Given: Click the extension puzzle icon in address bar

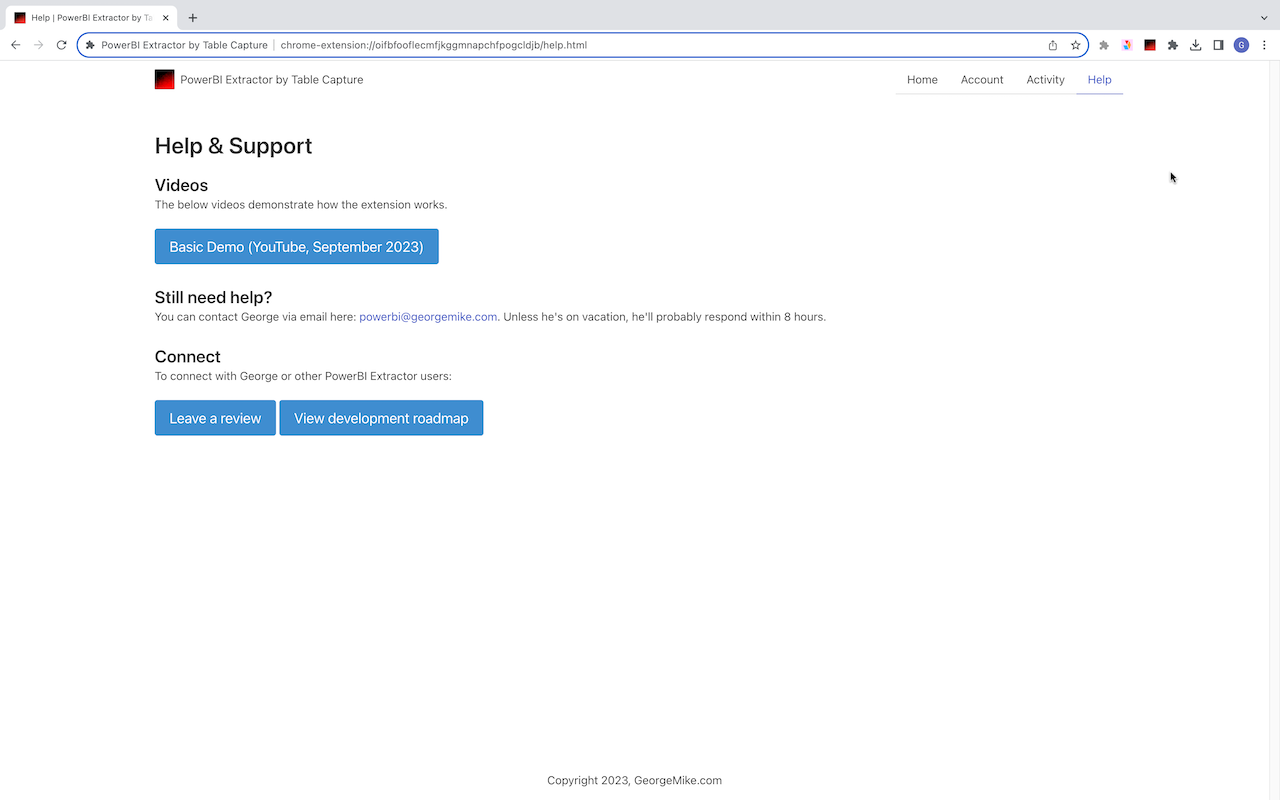Looking at the screenshot, I should tap(90, 45).
